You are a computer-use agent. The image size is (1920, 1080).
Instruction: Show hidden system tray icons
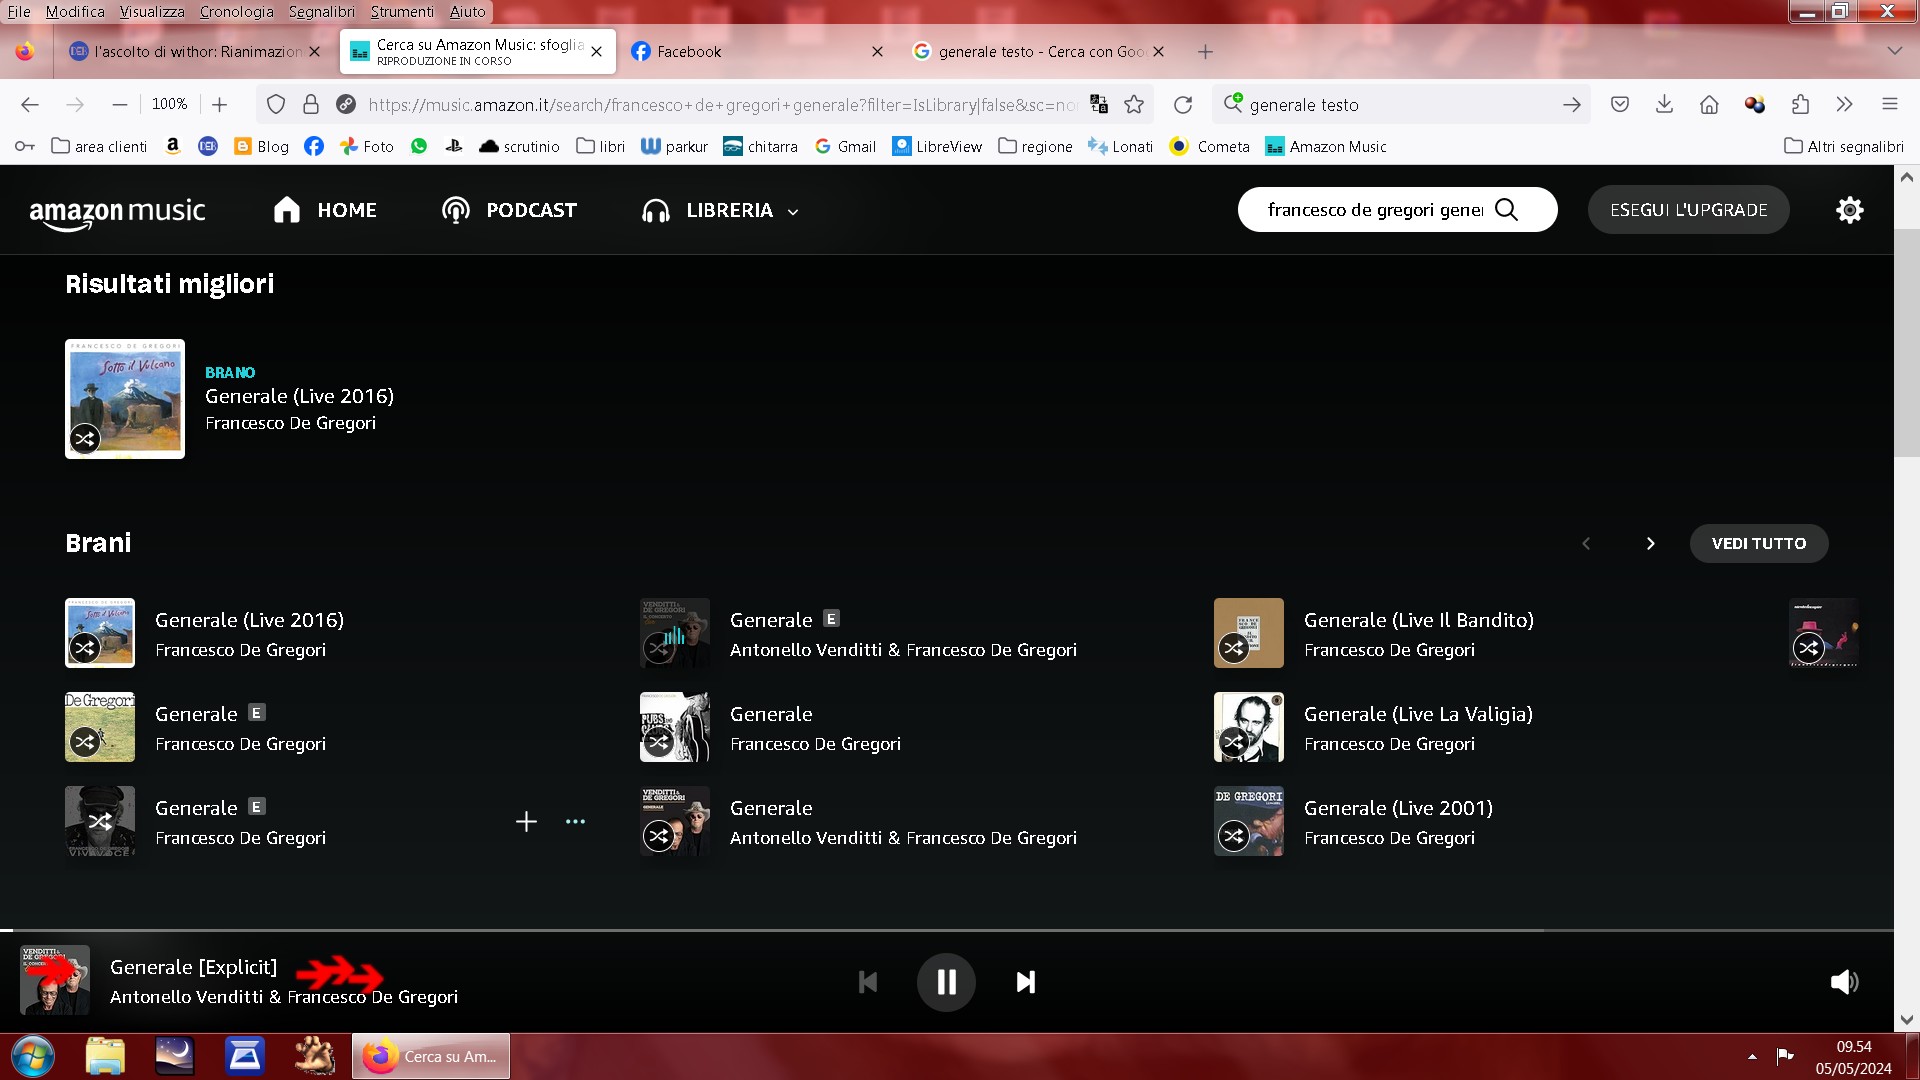click(1752, 1056)
